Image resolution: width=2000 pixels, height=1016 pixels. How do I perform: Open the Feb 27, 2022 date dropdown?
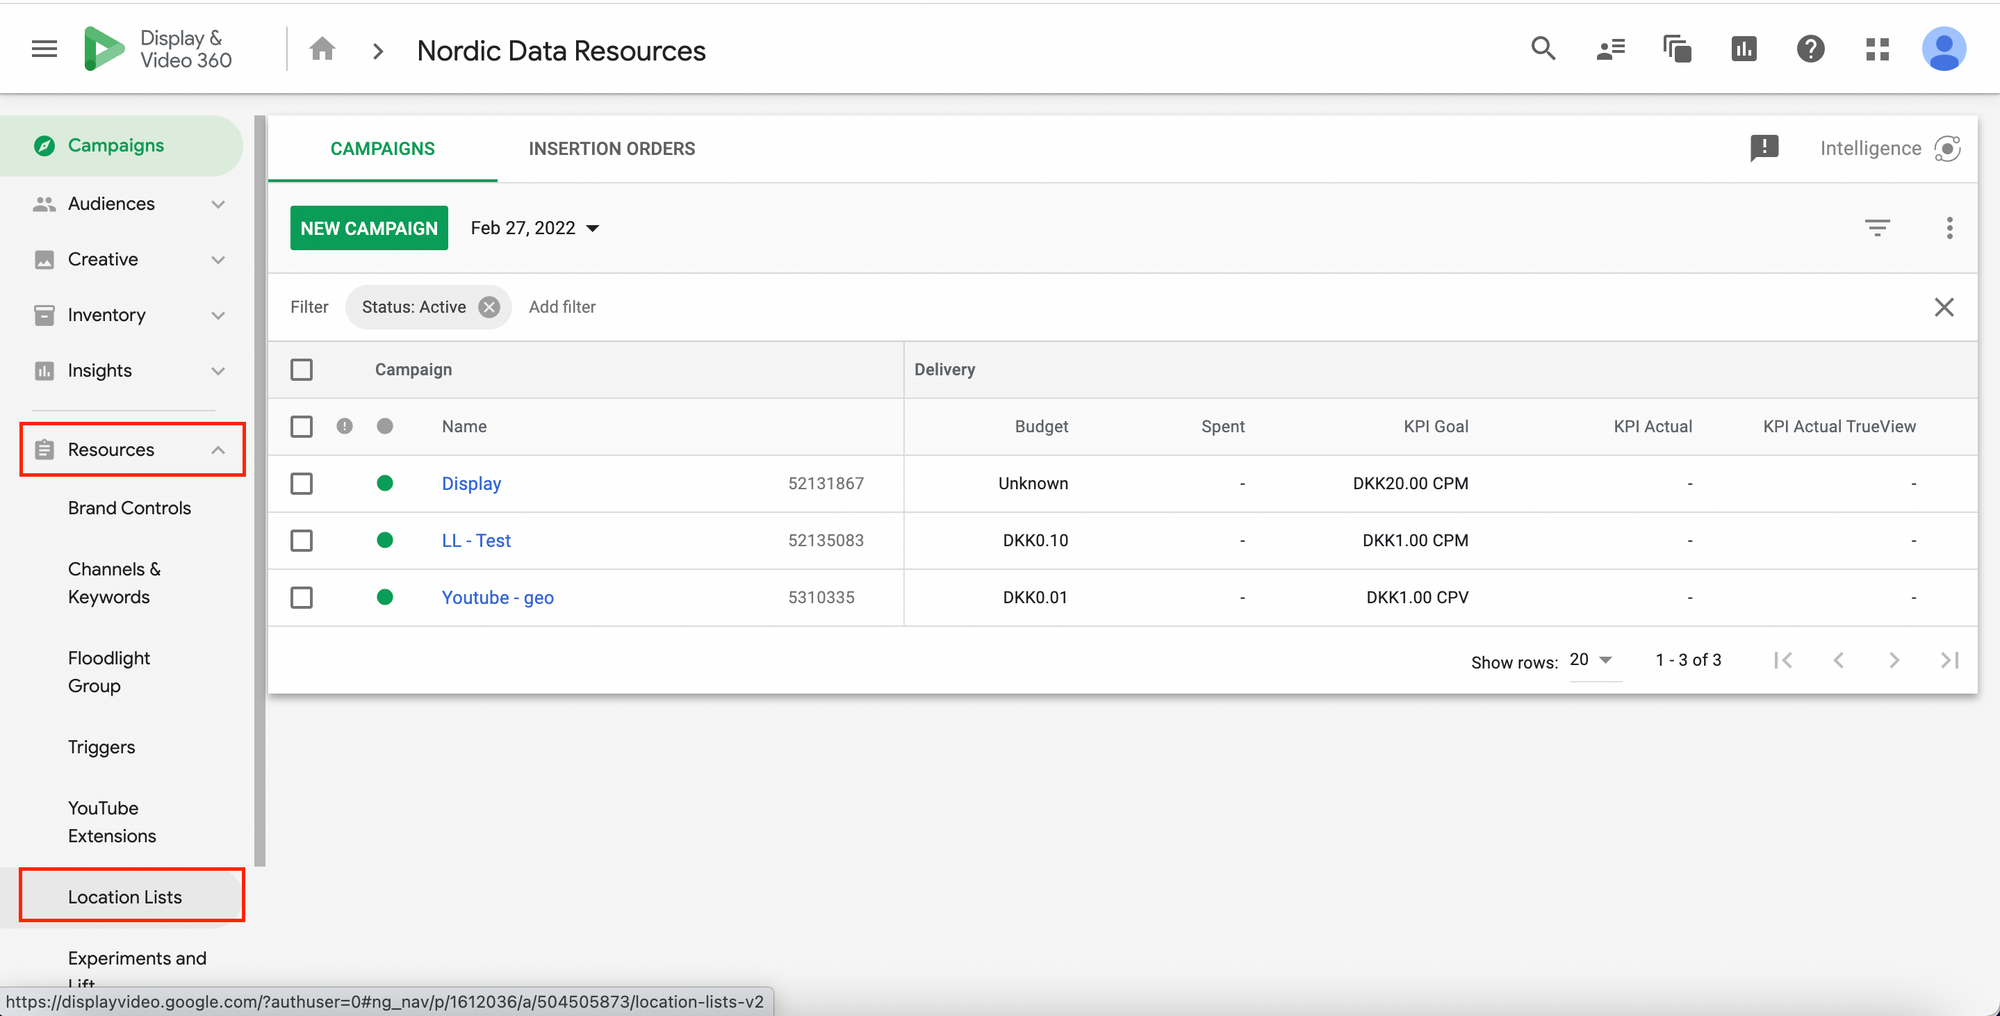535,228
